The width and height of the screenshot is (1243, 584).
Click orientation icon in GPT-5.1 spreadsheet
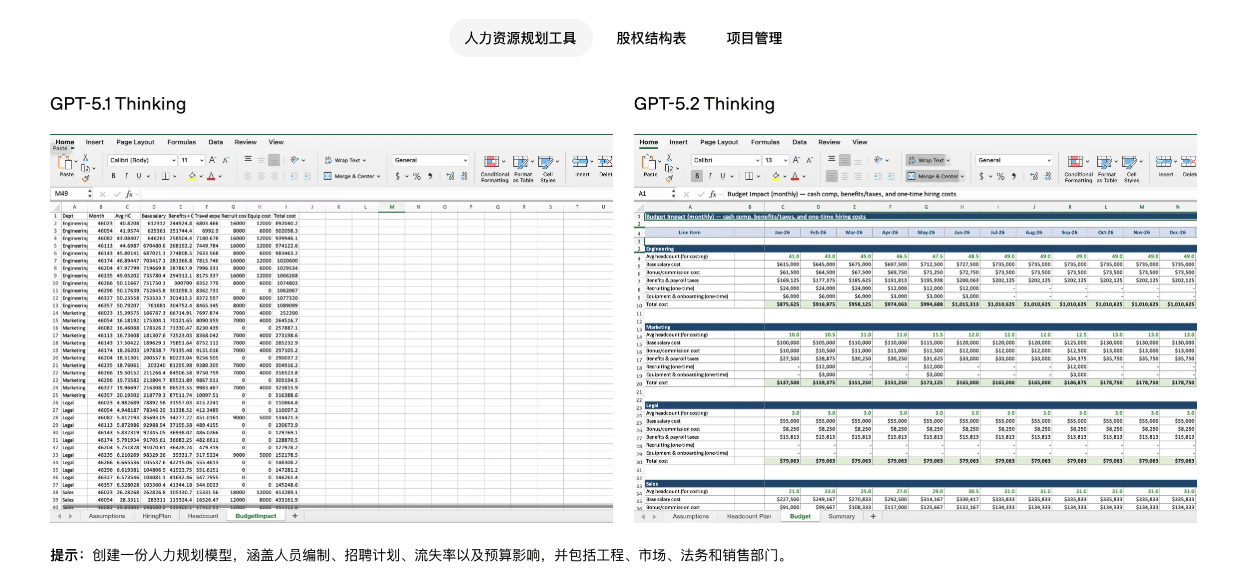coord(294,160)
